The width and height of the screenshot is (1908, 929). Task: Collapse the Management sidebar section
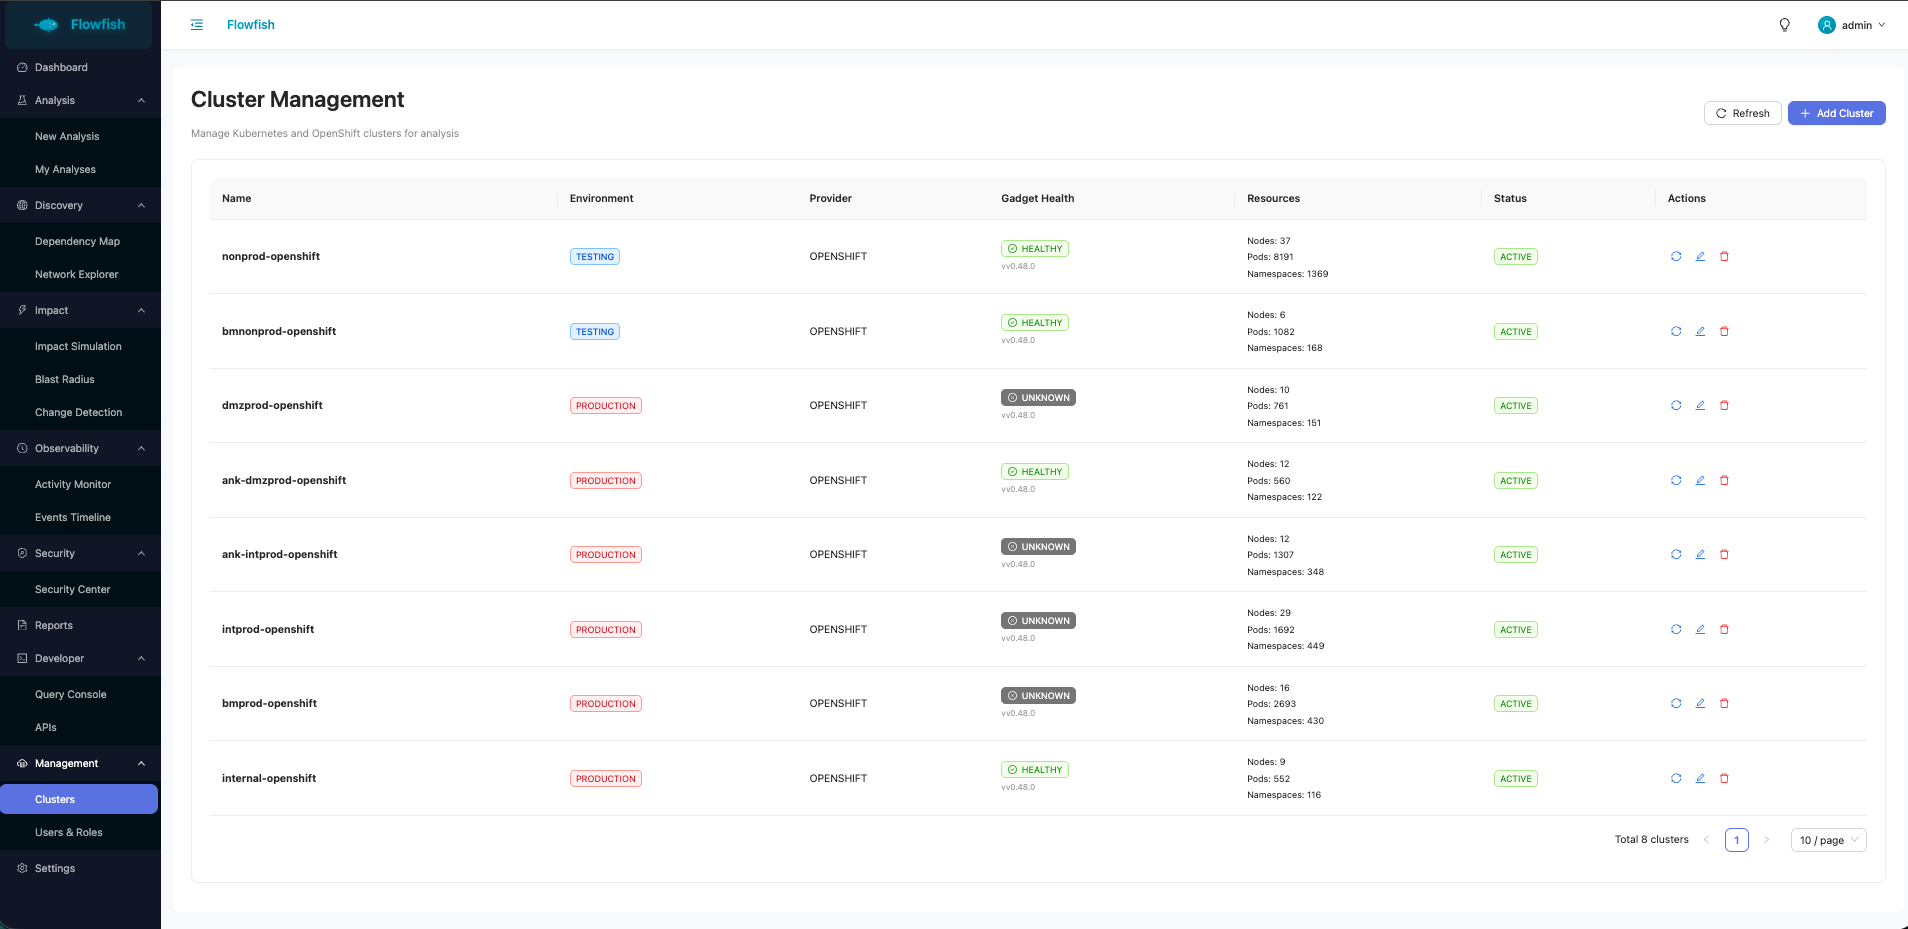click(80, 763)
